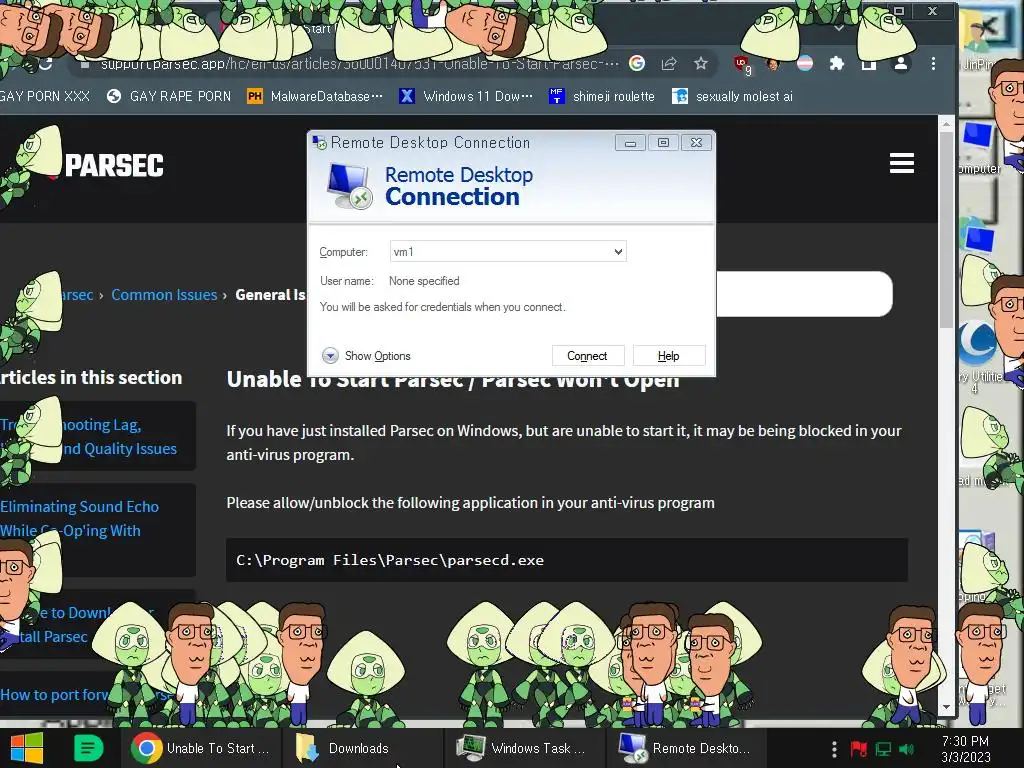Image resolution: width=1024 pixels, height=768 pixels.
Task: Click the vertical scrollbar thumb
Action: coord(946,230)
